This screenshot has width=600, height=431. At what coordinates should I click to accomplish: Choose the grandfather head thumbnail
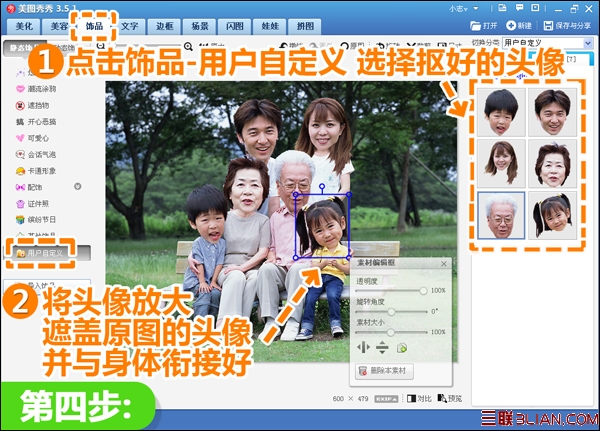coord(501,216)
